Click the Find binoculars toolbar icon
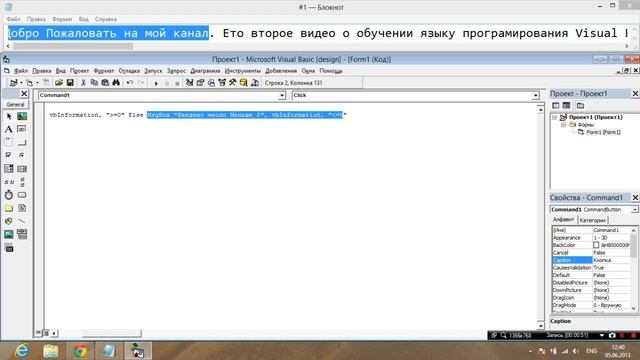 pyautogui.click(x=116, y=83)
